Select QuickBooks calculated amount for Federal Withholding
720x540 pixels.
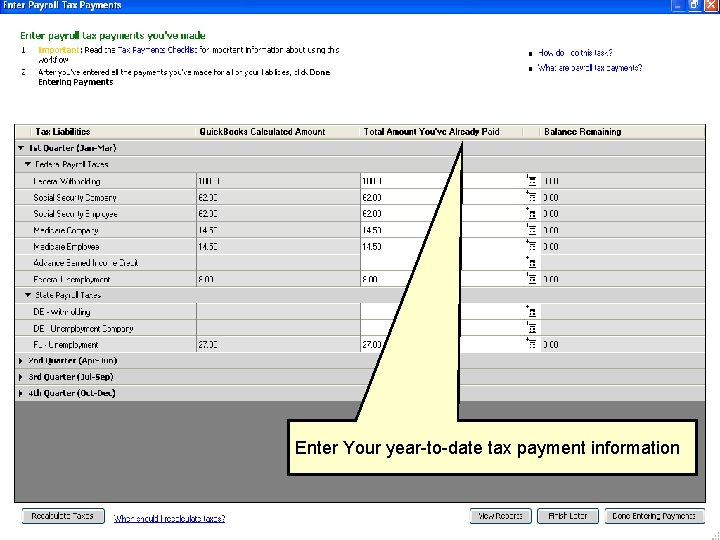(278, 181)
